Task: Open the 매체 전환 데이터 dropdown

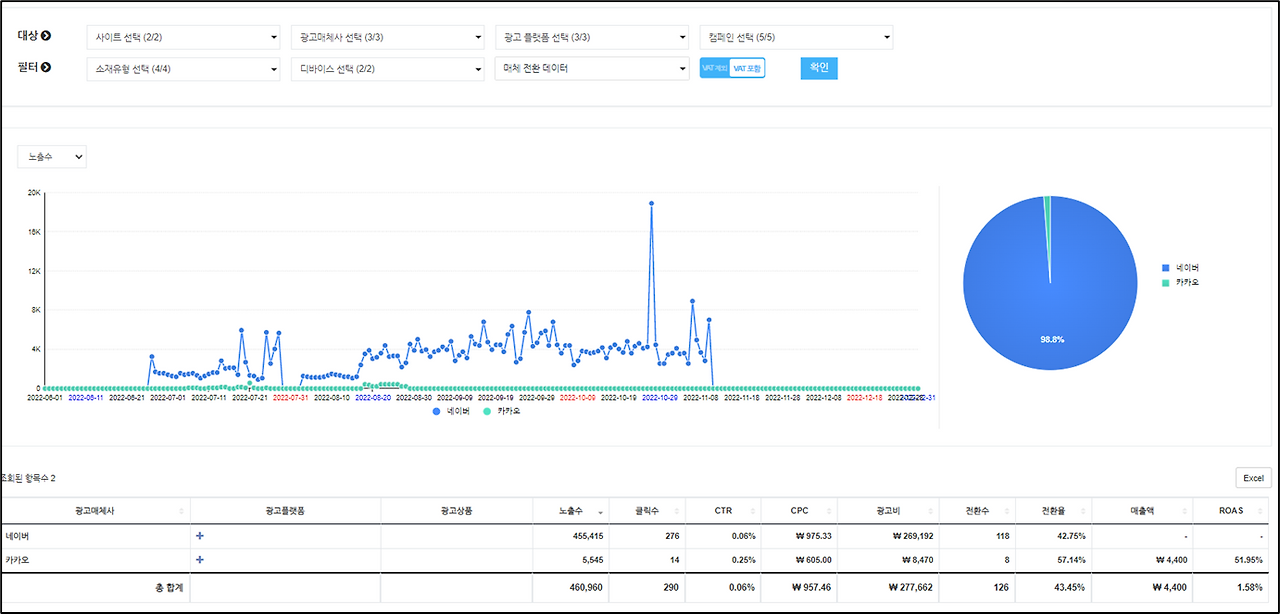Action: click(x=592, y=68)
